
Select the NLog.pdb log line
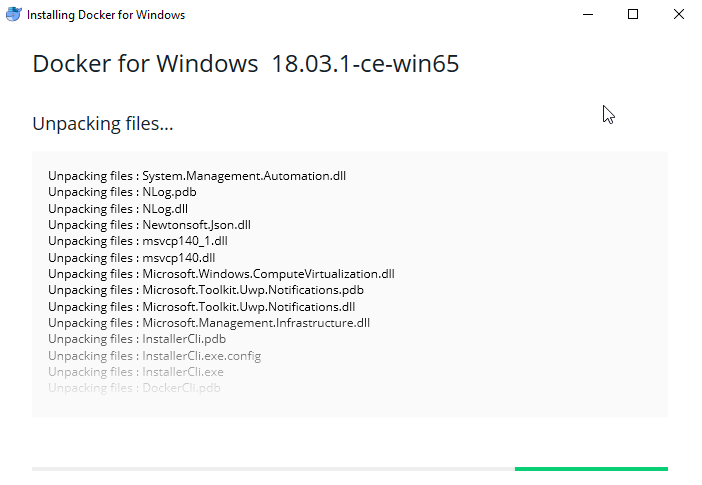(x=122, y=192)
